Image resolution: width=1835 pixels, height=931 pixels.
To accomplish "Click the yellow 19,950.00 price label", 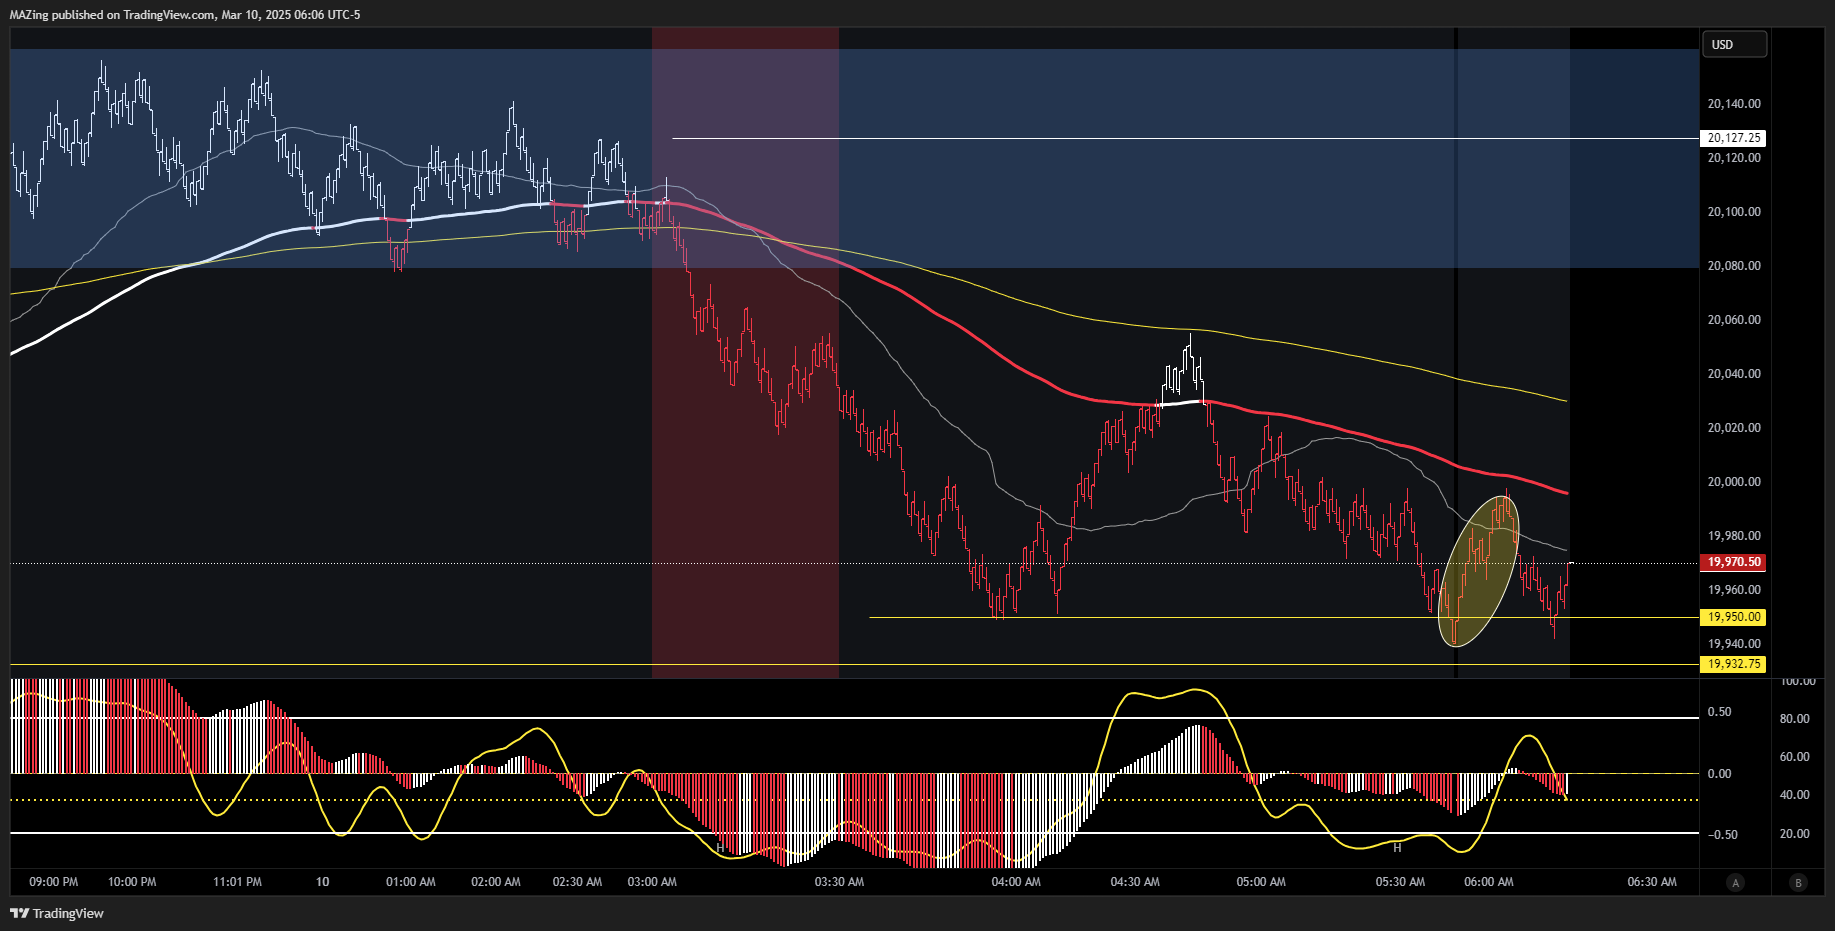I will coord(1734,617).
